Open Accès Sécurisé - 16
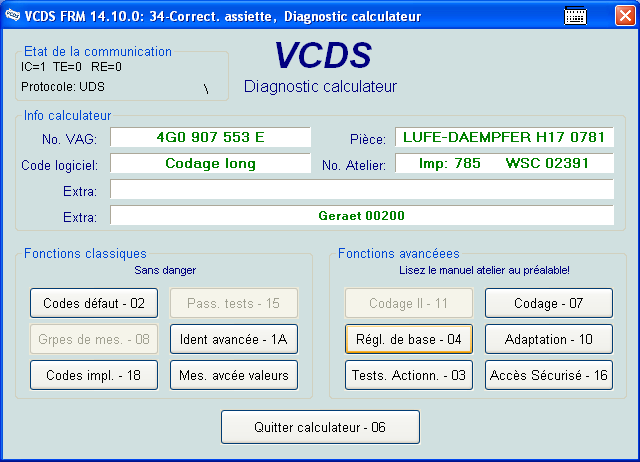The width and height of the screenshot is (640, 462). pos(549,375)
